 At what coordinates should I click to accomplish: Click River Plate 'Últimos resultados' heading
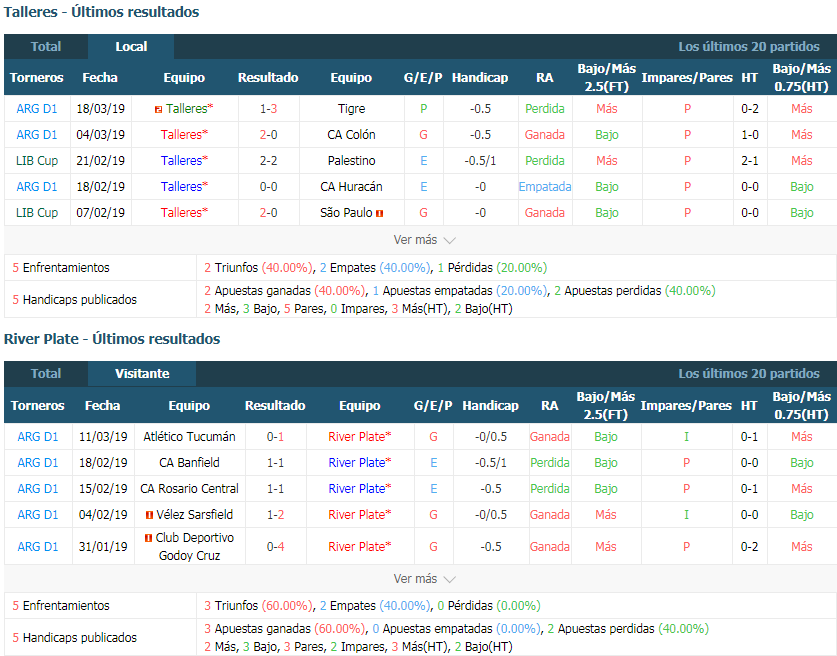[x=112, y=339]
